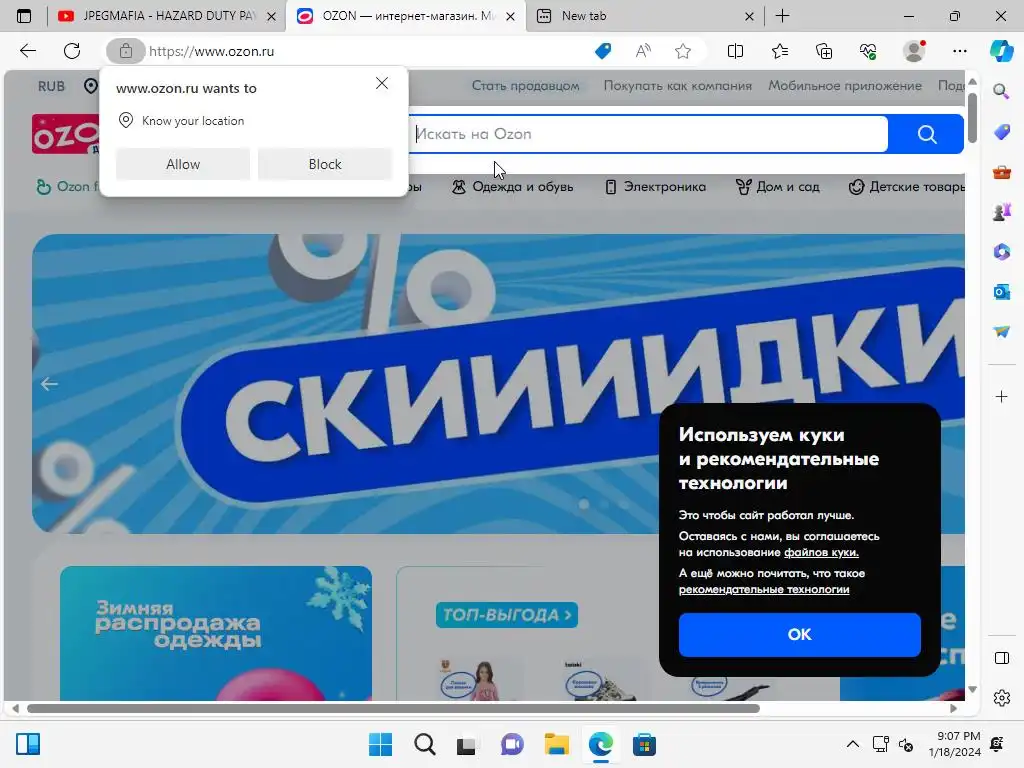
Task: Open tab actions menu icon
Action: coord(24,16)
